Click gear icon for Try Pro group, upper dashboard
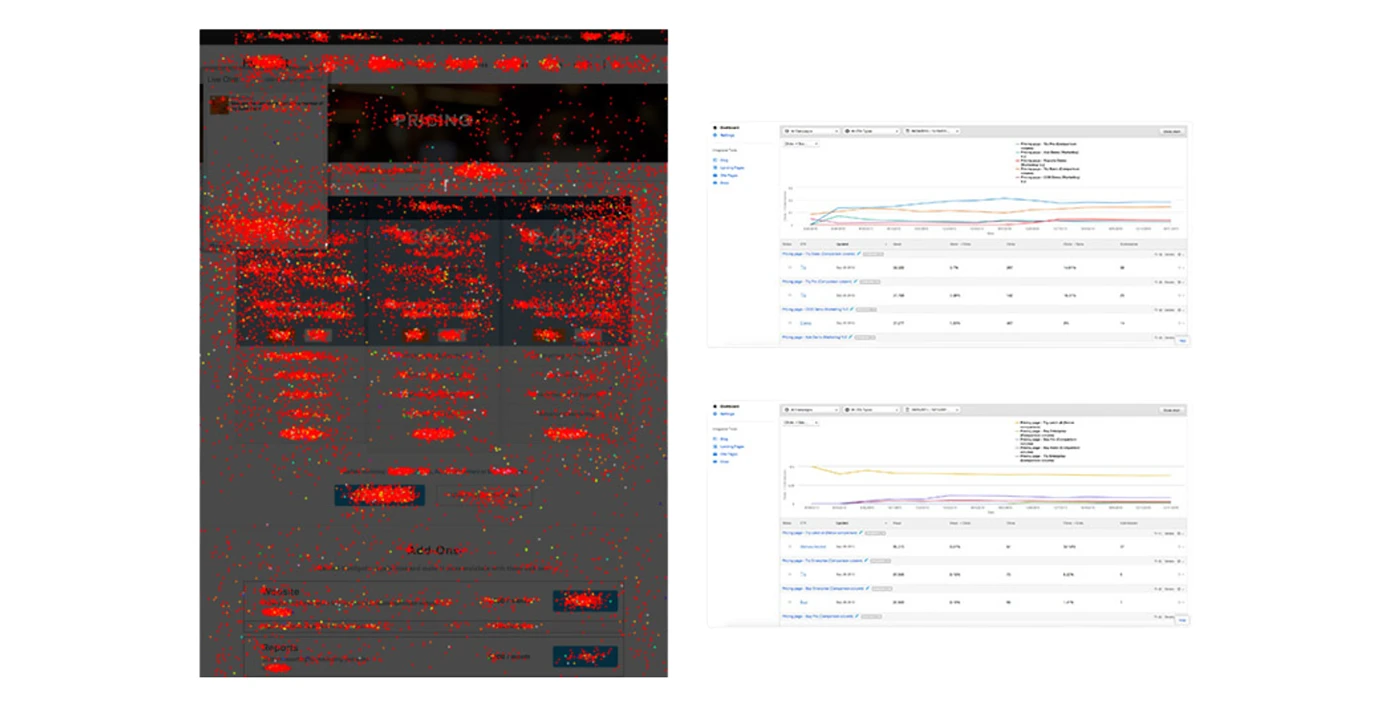The width and height of the screenshot is (1400, 708). [x=1180, y=282]
